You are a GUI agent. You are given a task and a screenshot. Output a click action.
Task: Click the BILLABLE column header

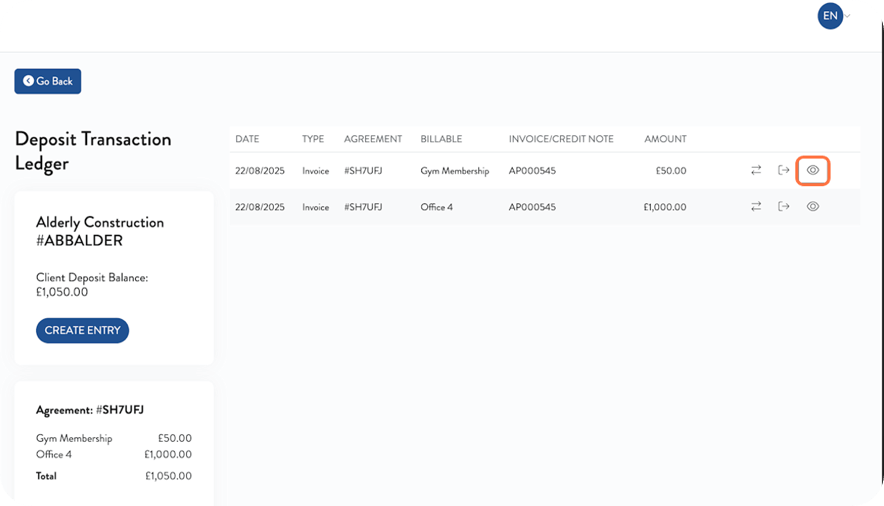click(x=441, y=139)
